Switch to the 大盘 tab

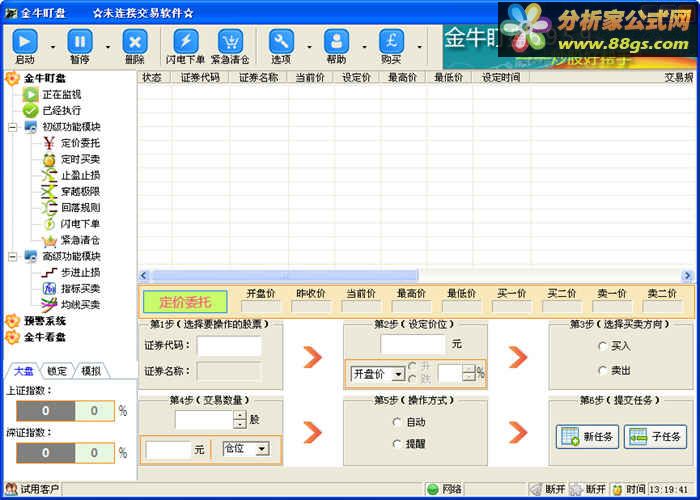click(24, 371)
